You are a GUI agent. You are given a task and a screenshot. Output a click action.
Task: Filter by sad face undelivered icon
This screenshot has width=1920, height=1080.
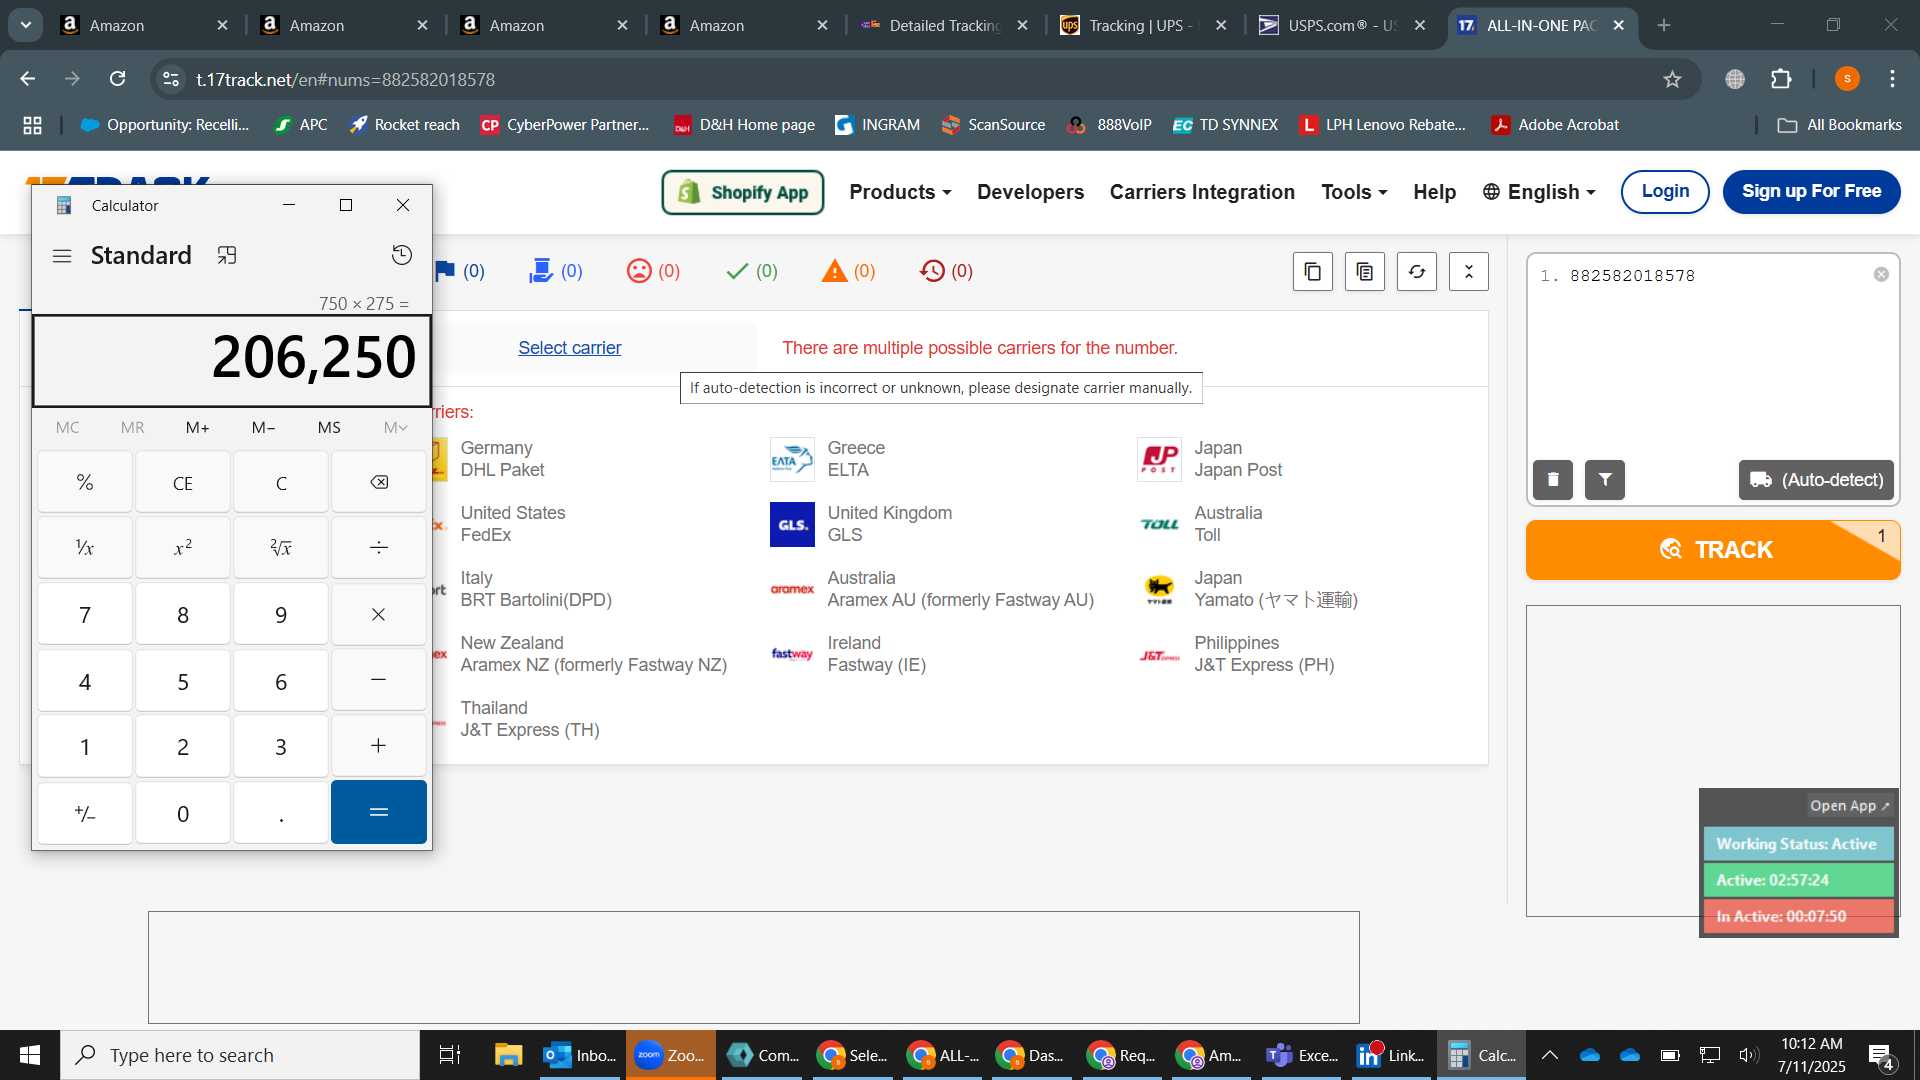coord(653,271)
